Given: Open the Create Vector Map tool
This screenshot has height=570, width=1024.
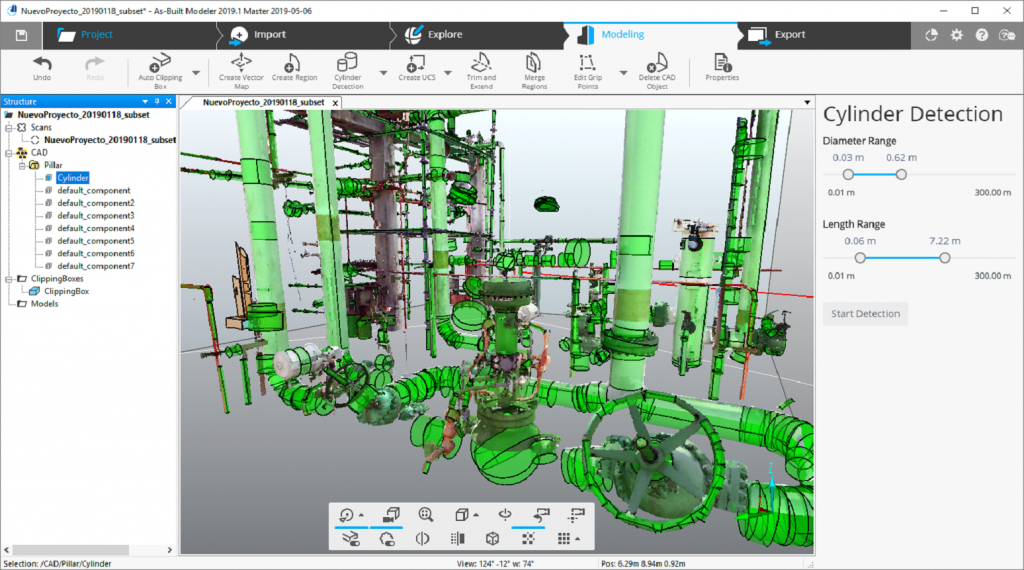Looking at the screenshot, I should (x=241, y=71).
